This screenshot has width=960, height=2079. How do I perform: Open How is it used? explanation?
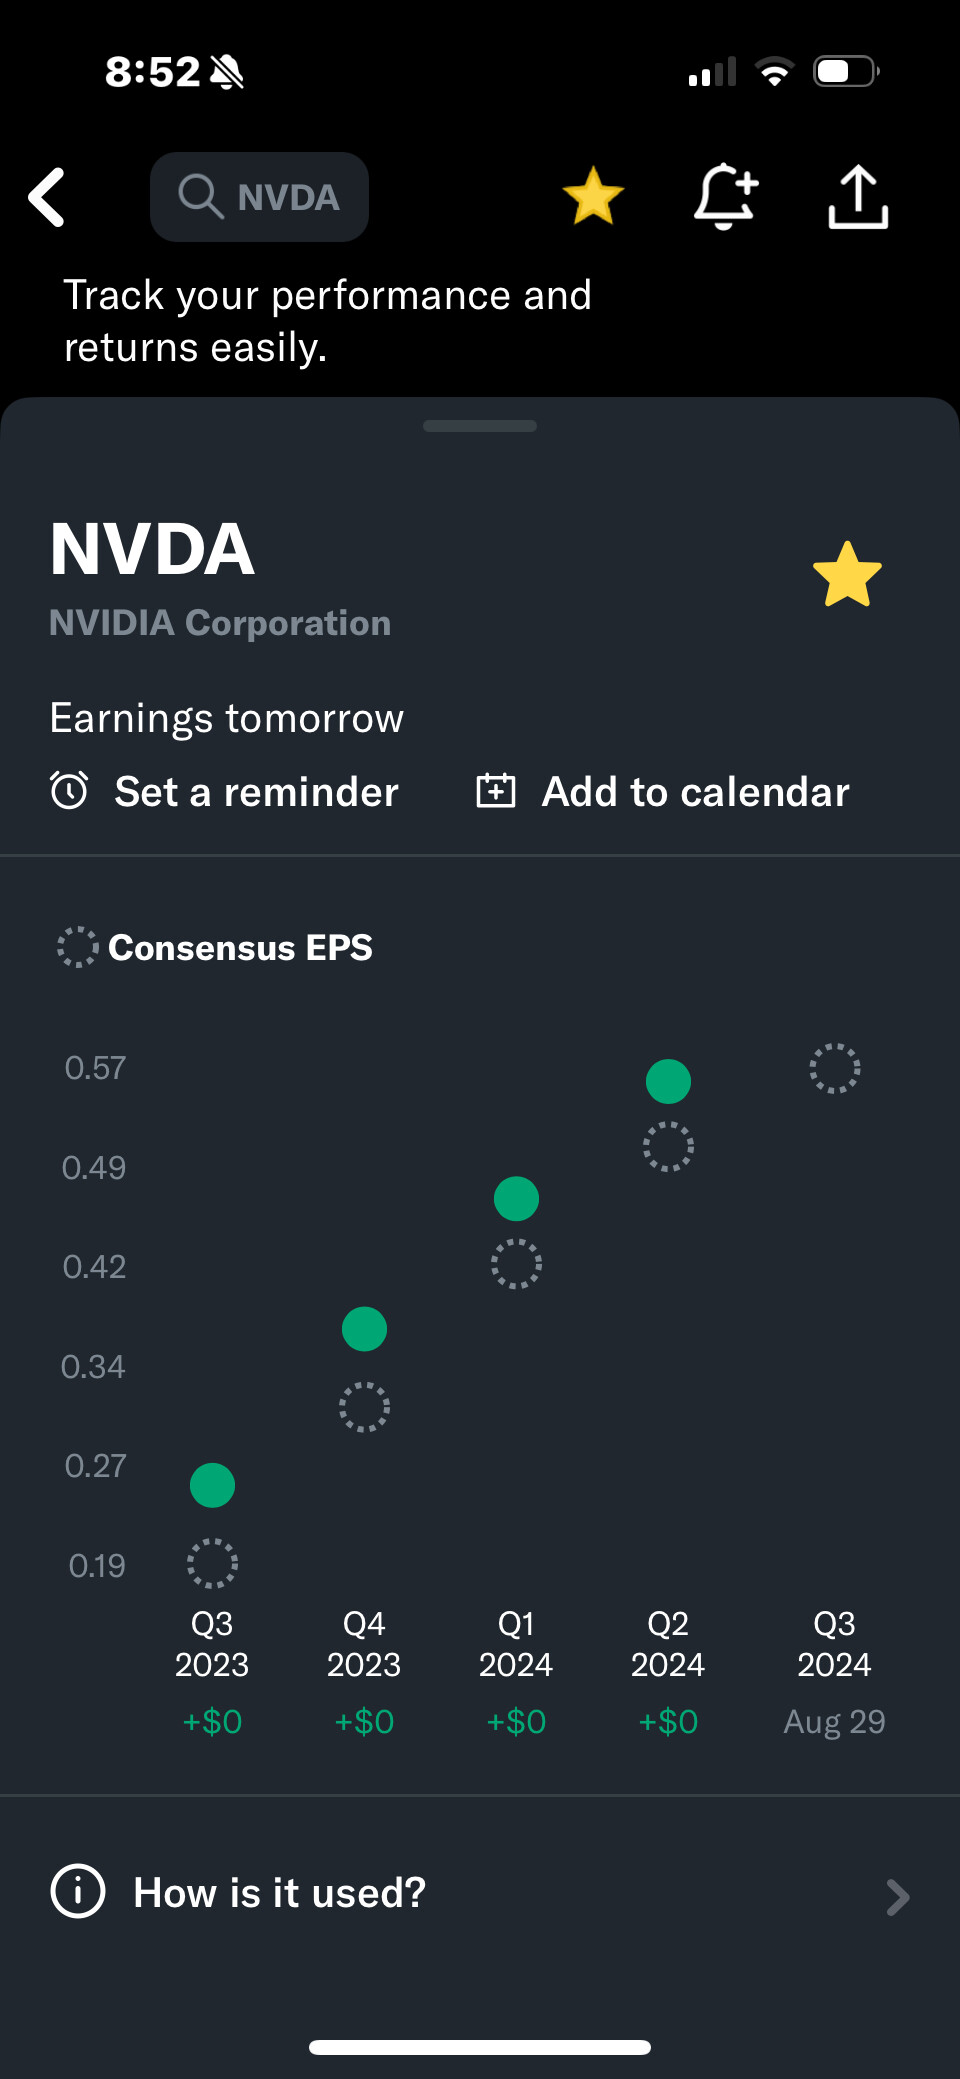point(280,1893)
